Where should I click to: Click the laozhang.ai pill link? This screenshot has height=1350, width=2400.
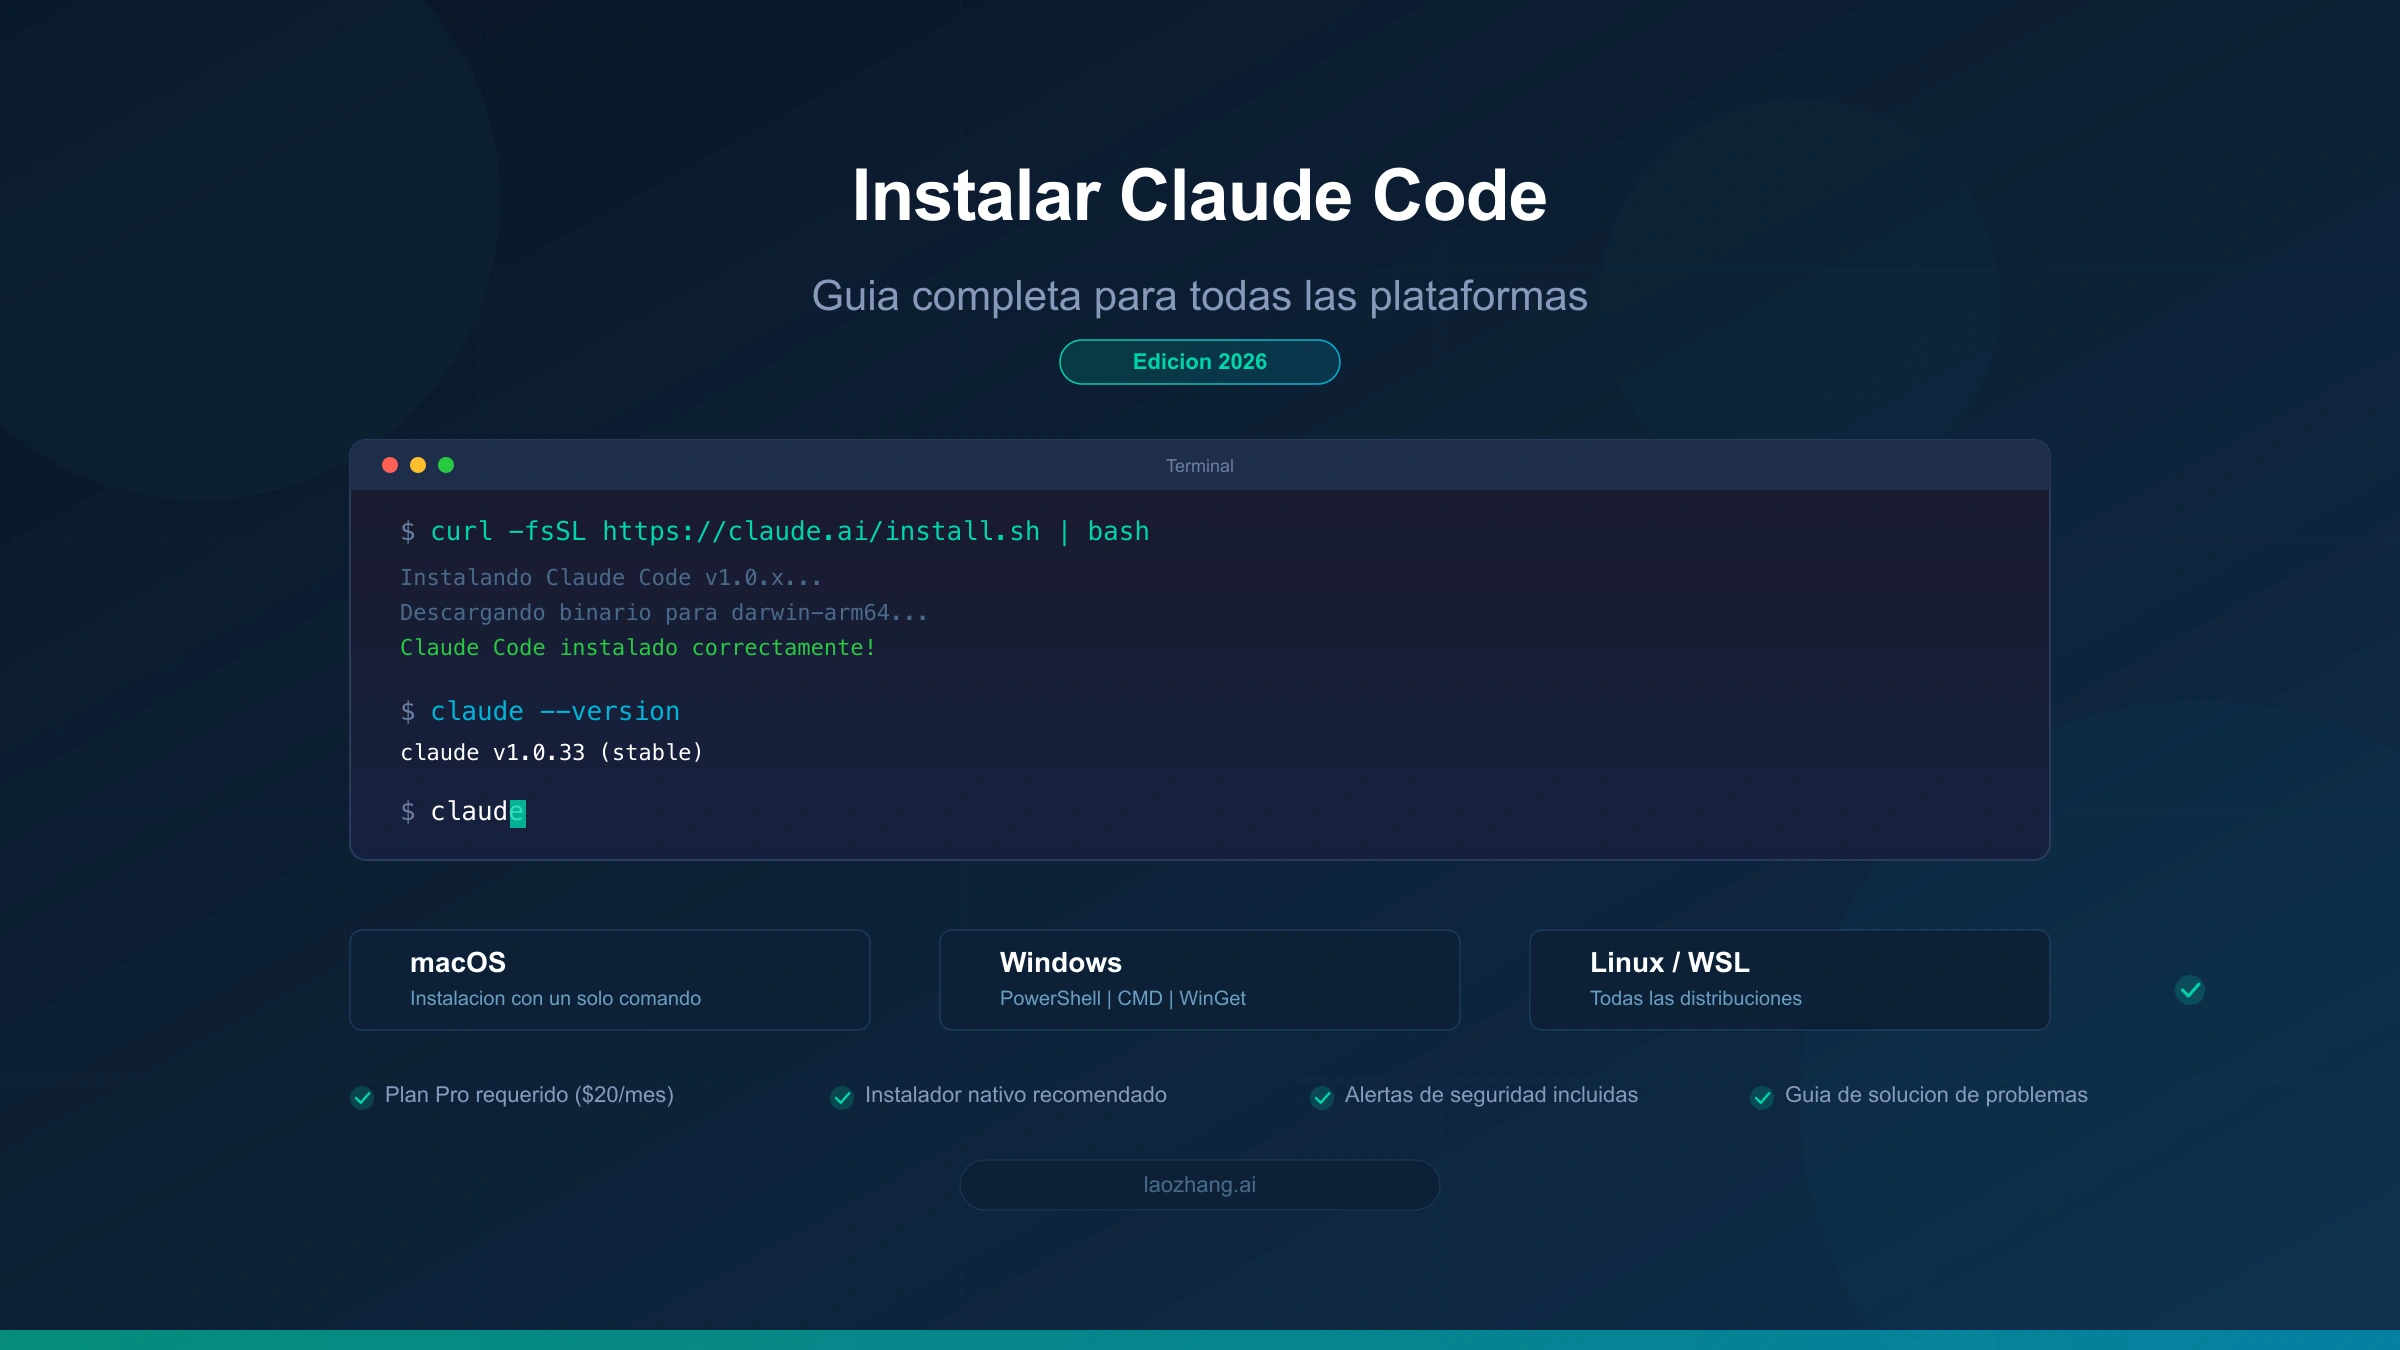[1200, 1185]
